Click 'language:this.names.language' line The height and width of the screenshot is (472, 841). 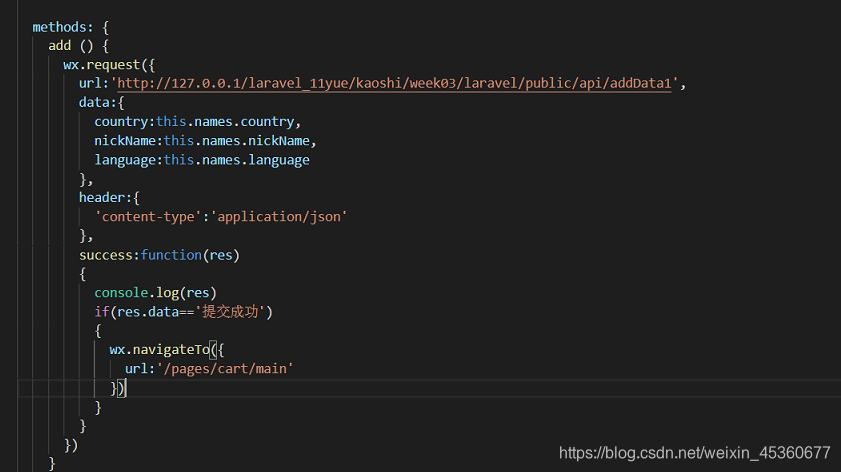click(202, 160)
